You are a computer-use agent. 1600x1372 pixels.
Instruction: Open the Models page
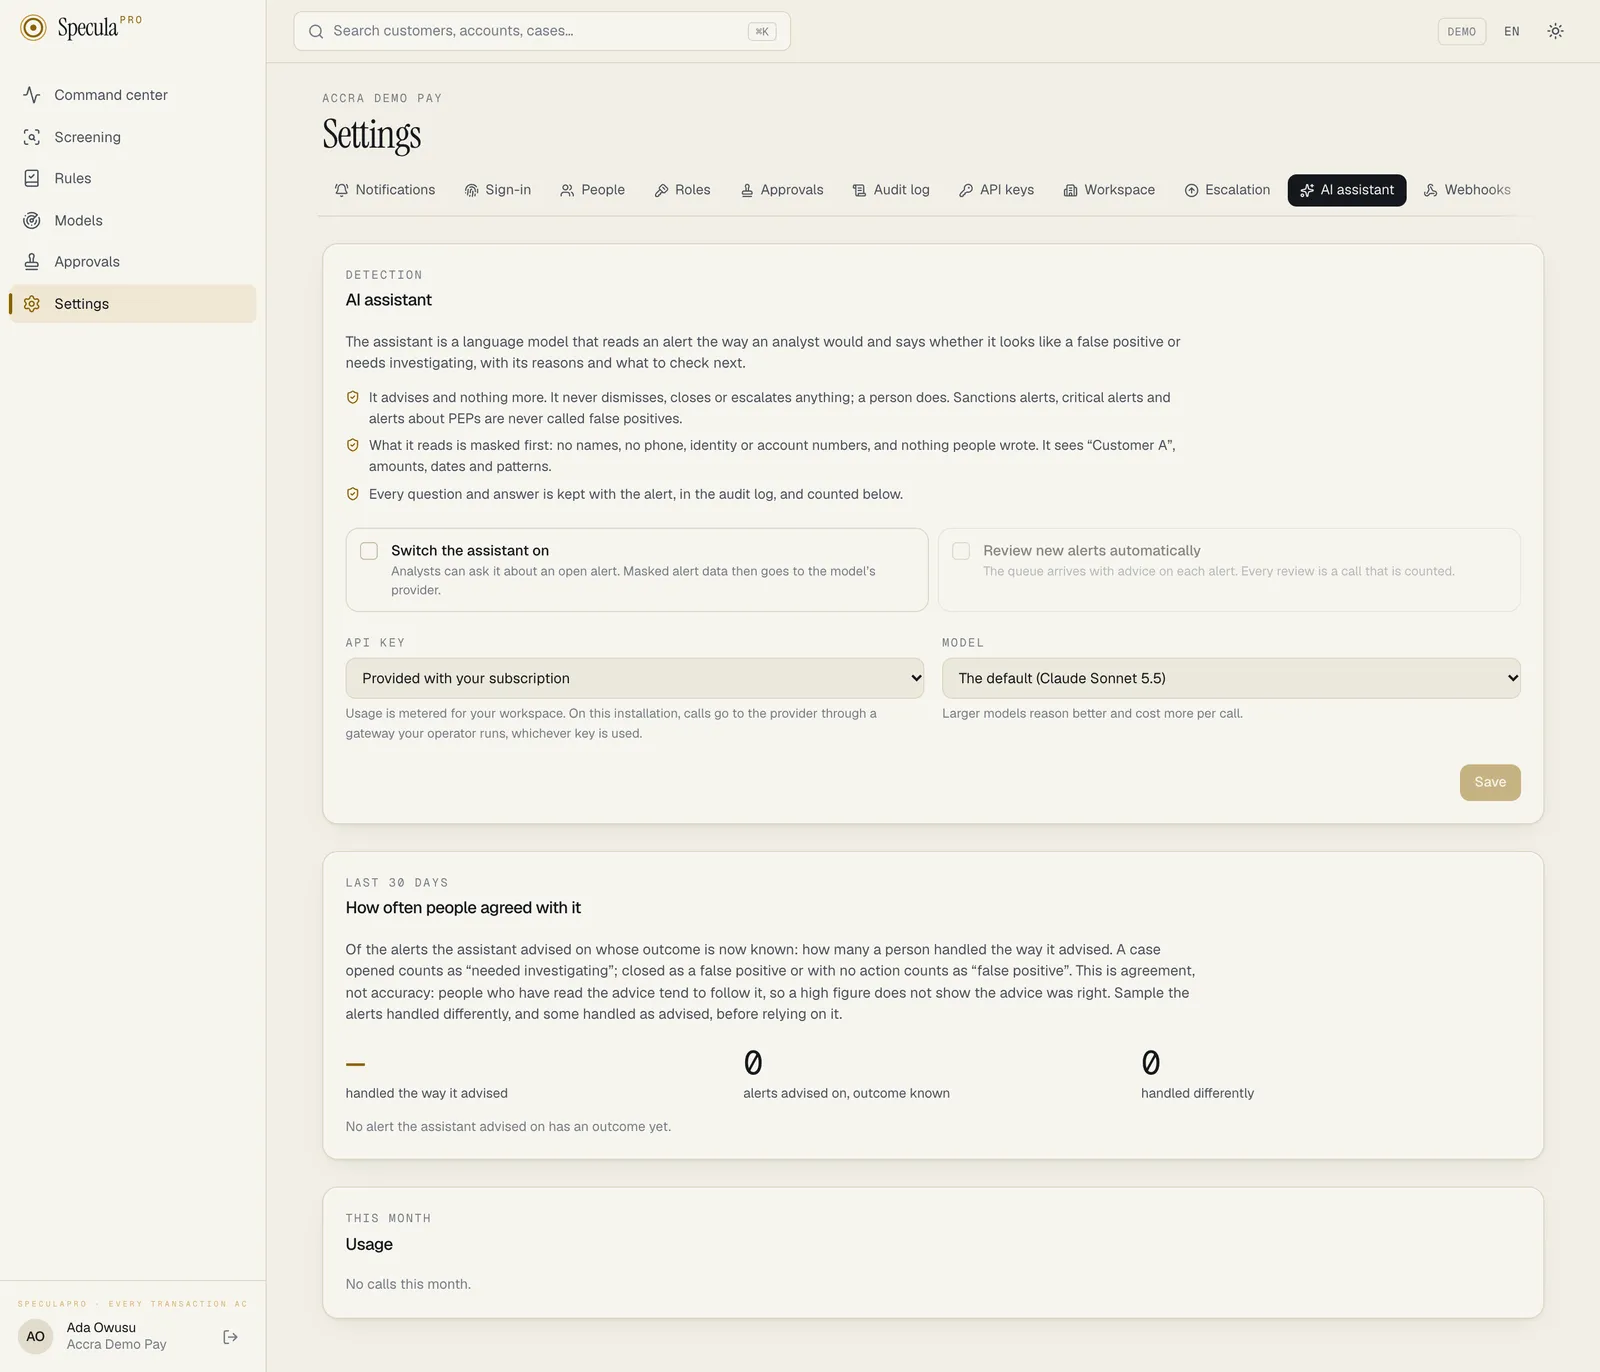pos(133,220)
